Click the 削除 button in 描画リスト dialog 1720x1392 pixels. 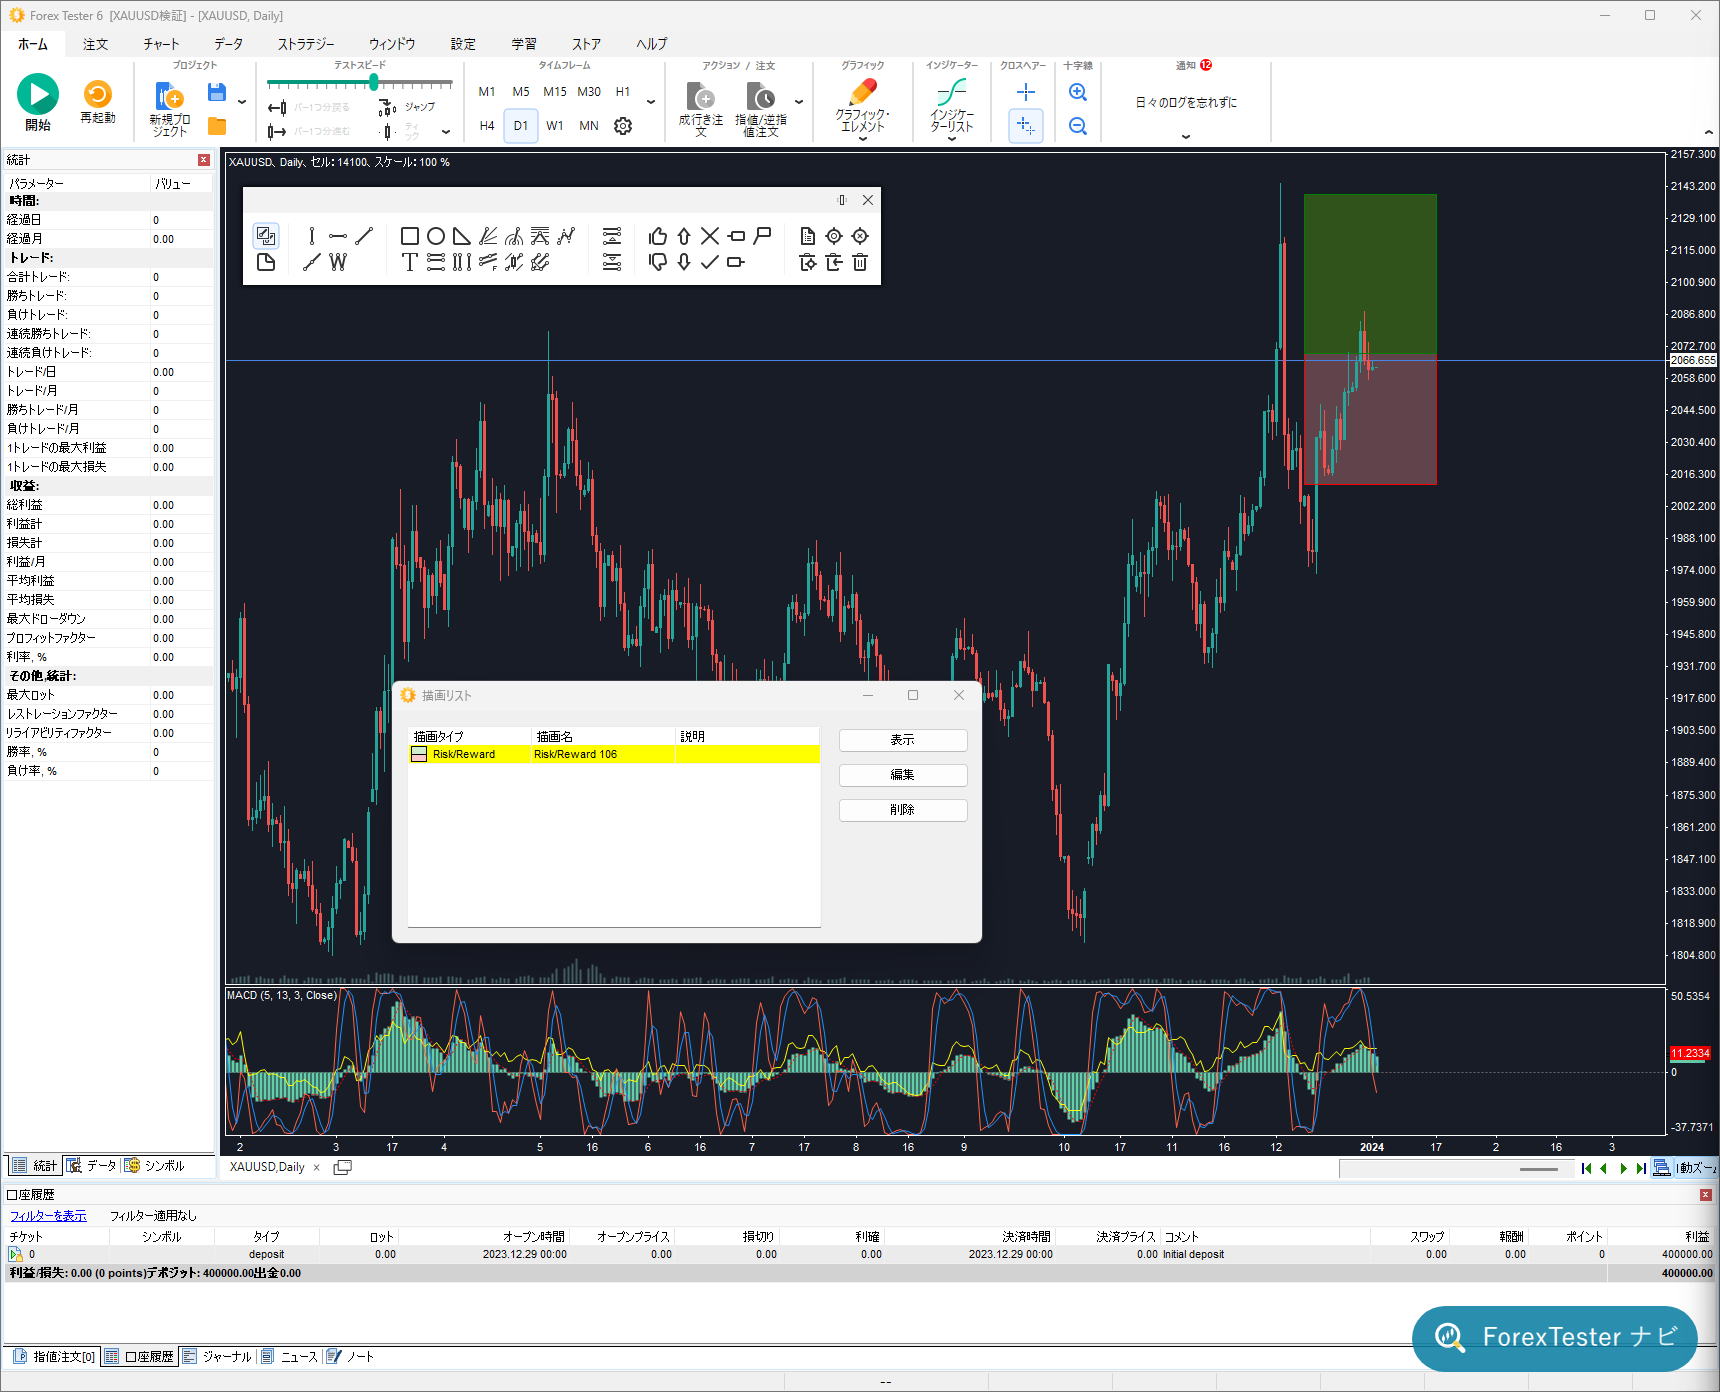click(x=903, y=810)
